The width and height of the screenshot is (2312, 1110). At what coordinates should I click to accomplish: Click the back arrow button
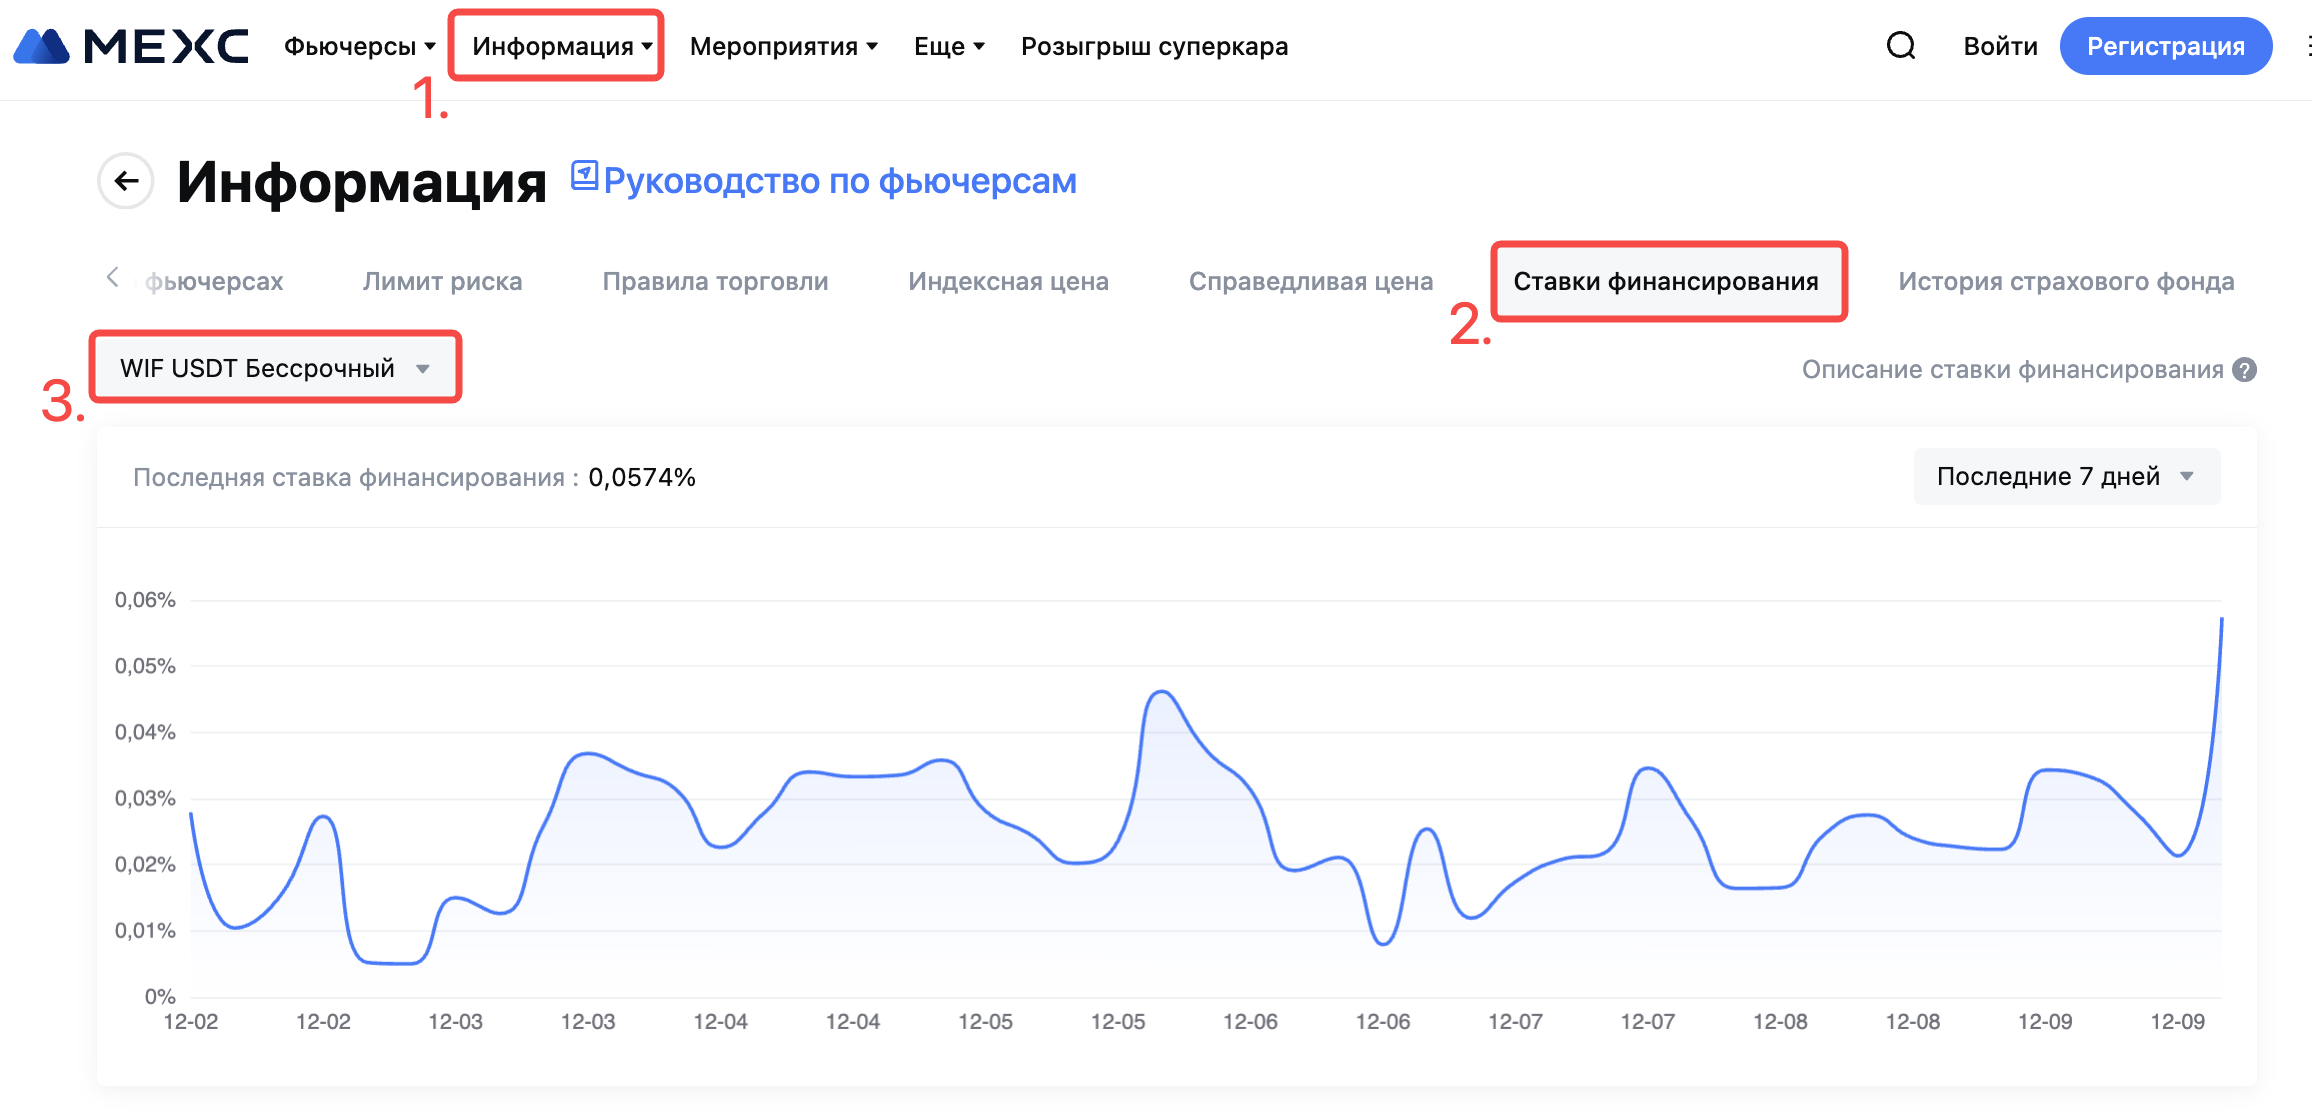click(x=126, y=181)
